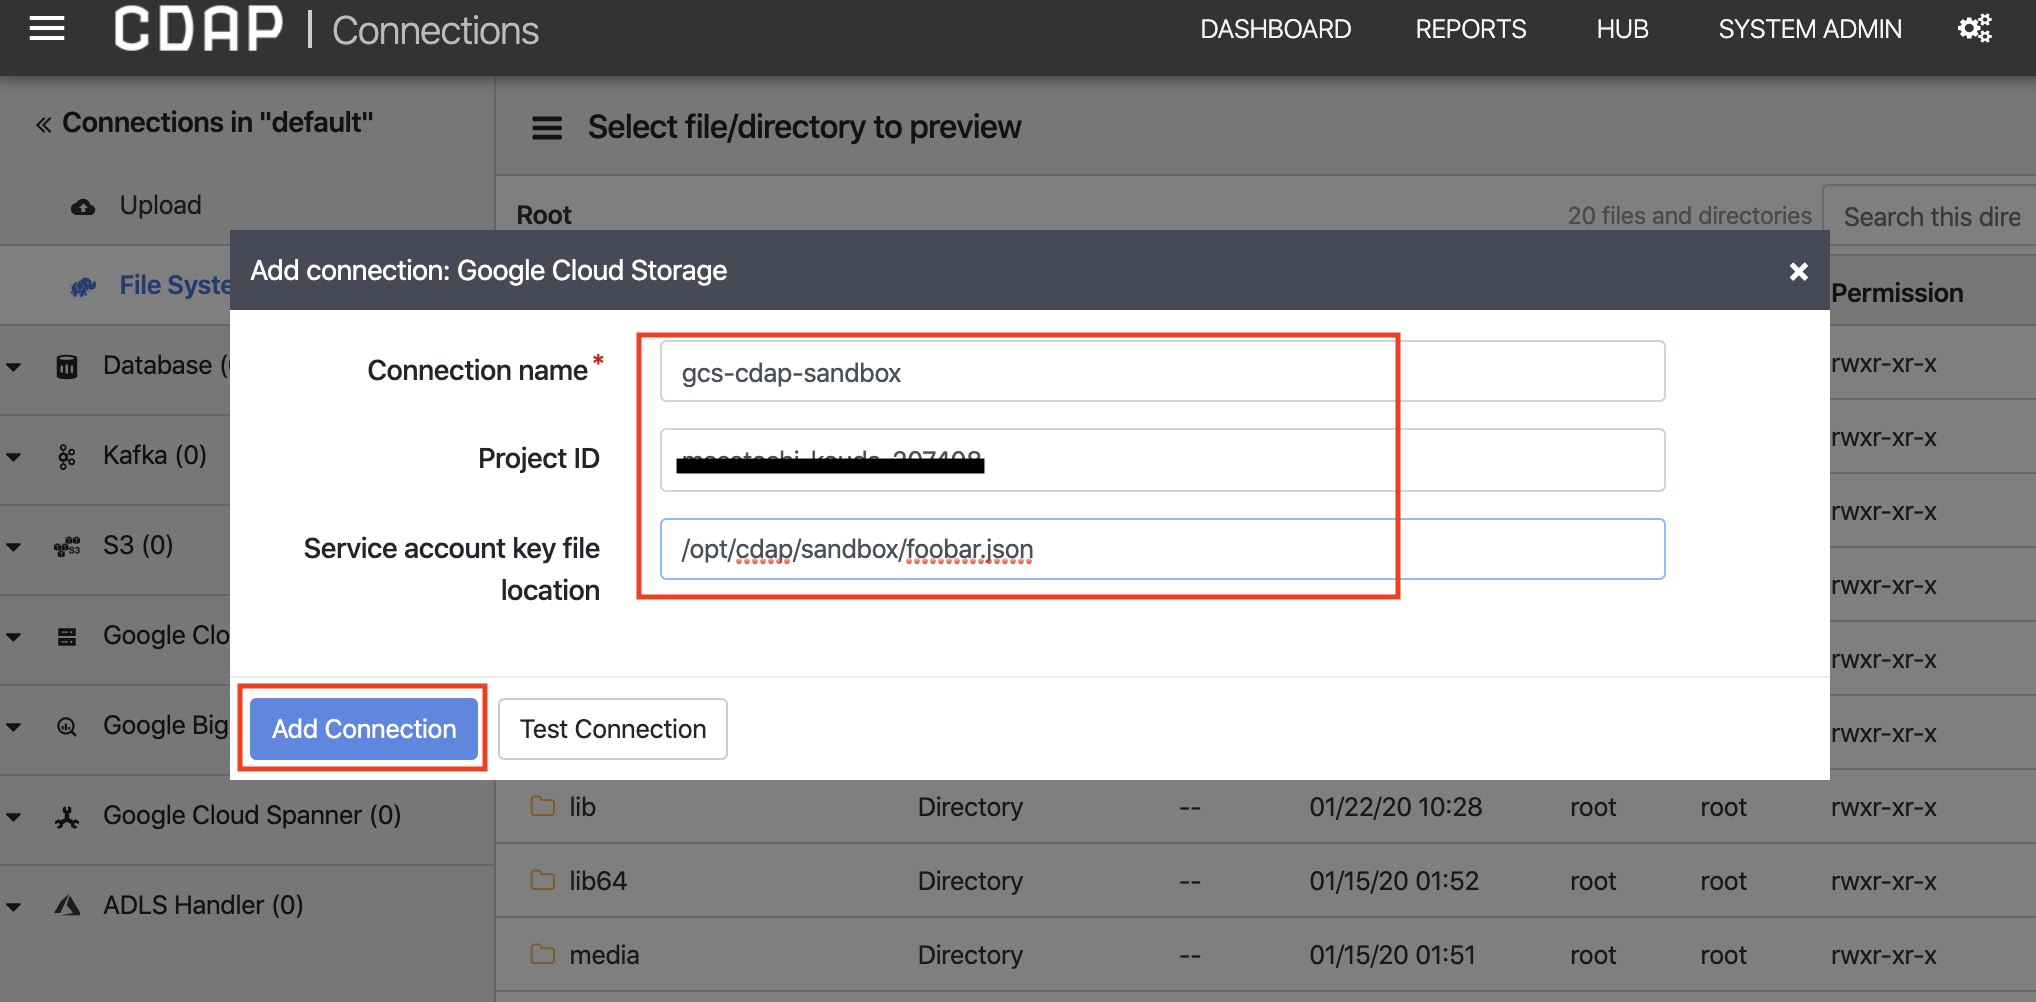Click the menu icon beside Select file/directory heading
The width and height of the screenshot is (2036, 1002).
[x=546, y=128]
